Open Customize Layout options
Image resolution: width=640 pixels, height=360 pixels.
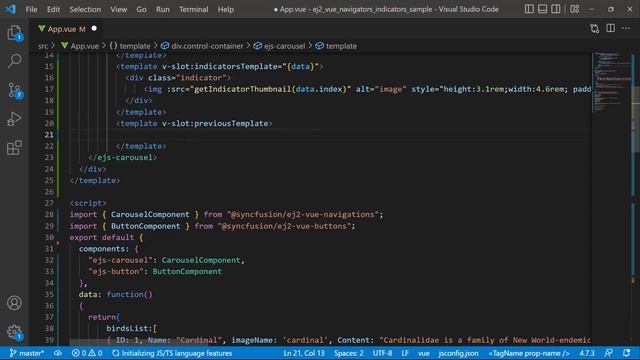575,9
